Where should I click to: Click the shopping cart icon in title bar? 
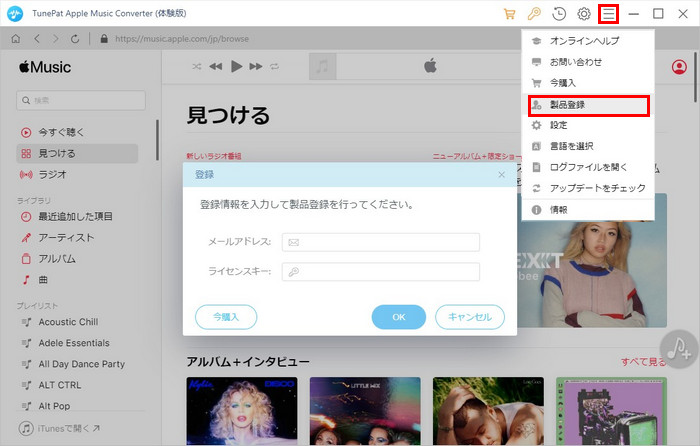pos(509,14)
